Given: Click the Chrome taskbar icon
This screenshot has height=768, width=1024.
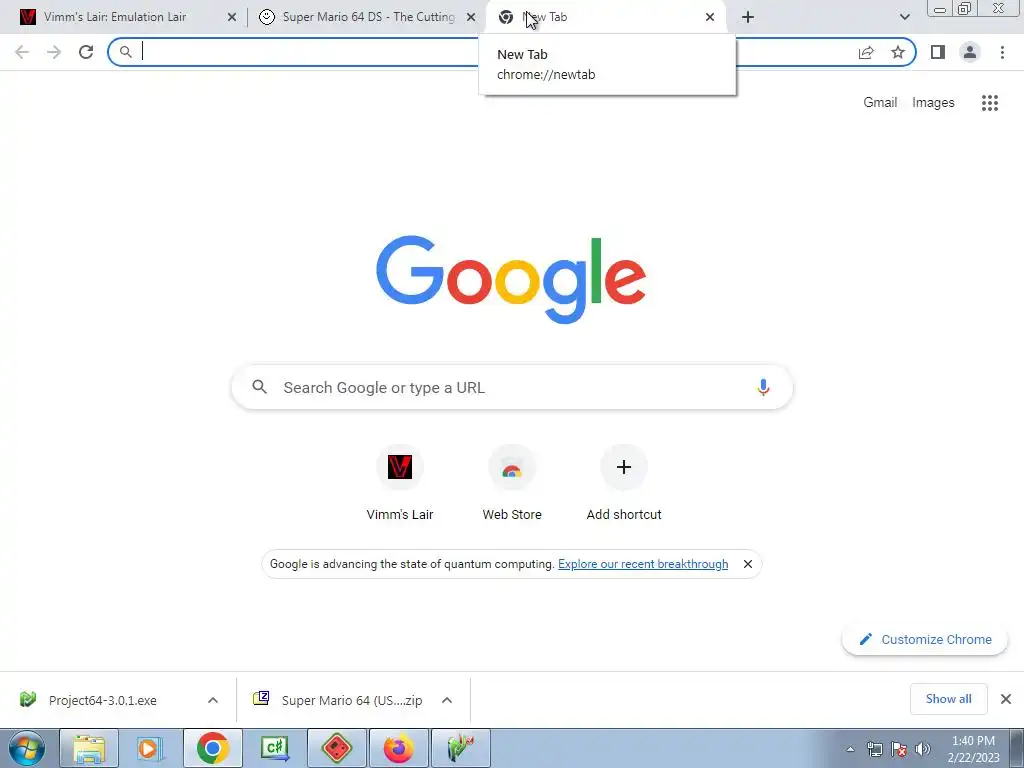Looking at the screenshot, I should [x=212, y=748].
